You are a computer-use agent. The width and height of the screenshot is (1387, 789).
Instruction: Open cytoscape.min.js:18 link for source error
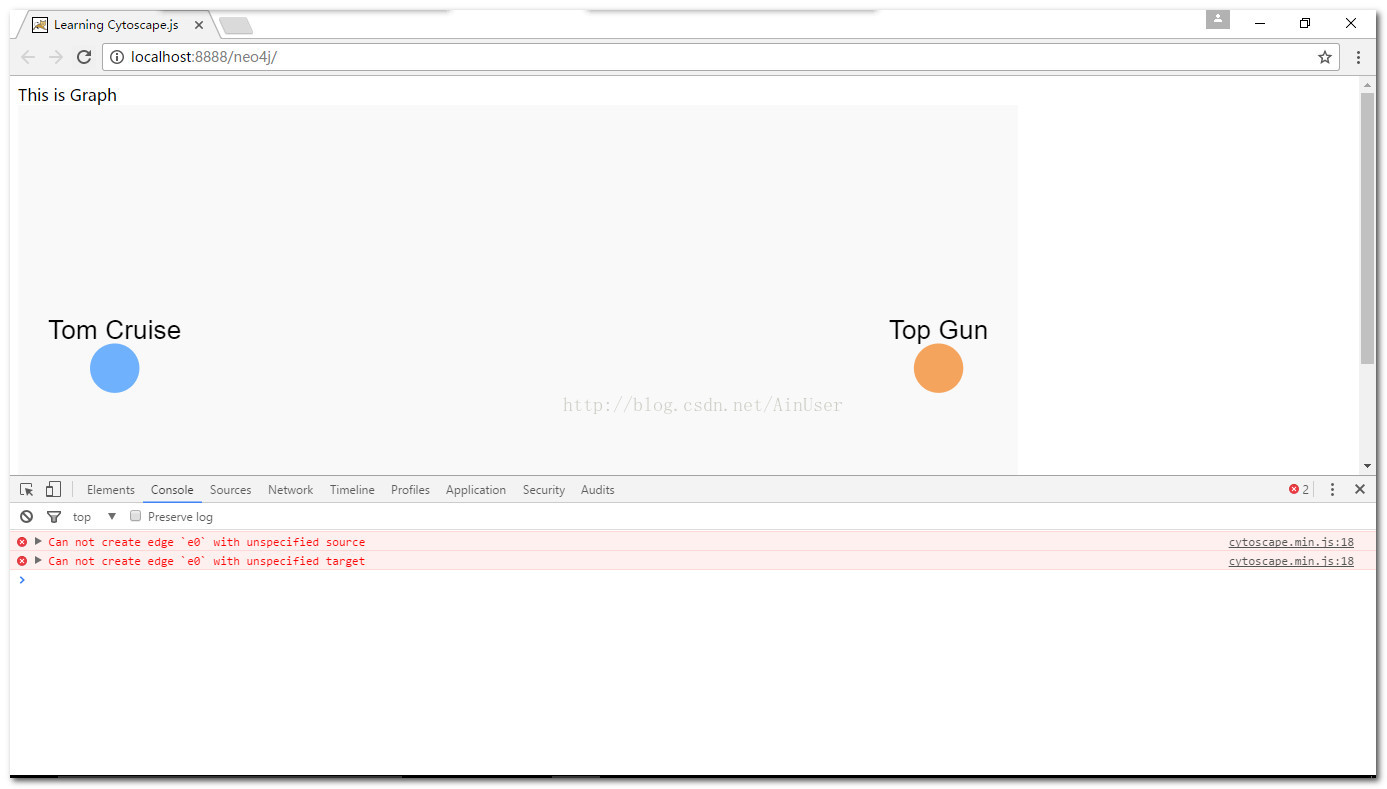1291,542
